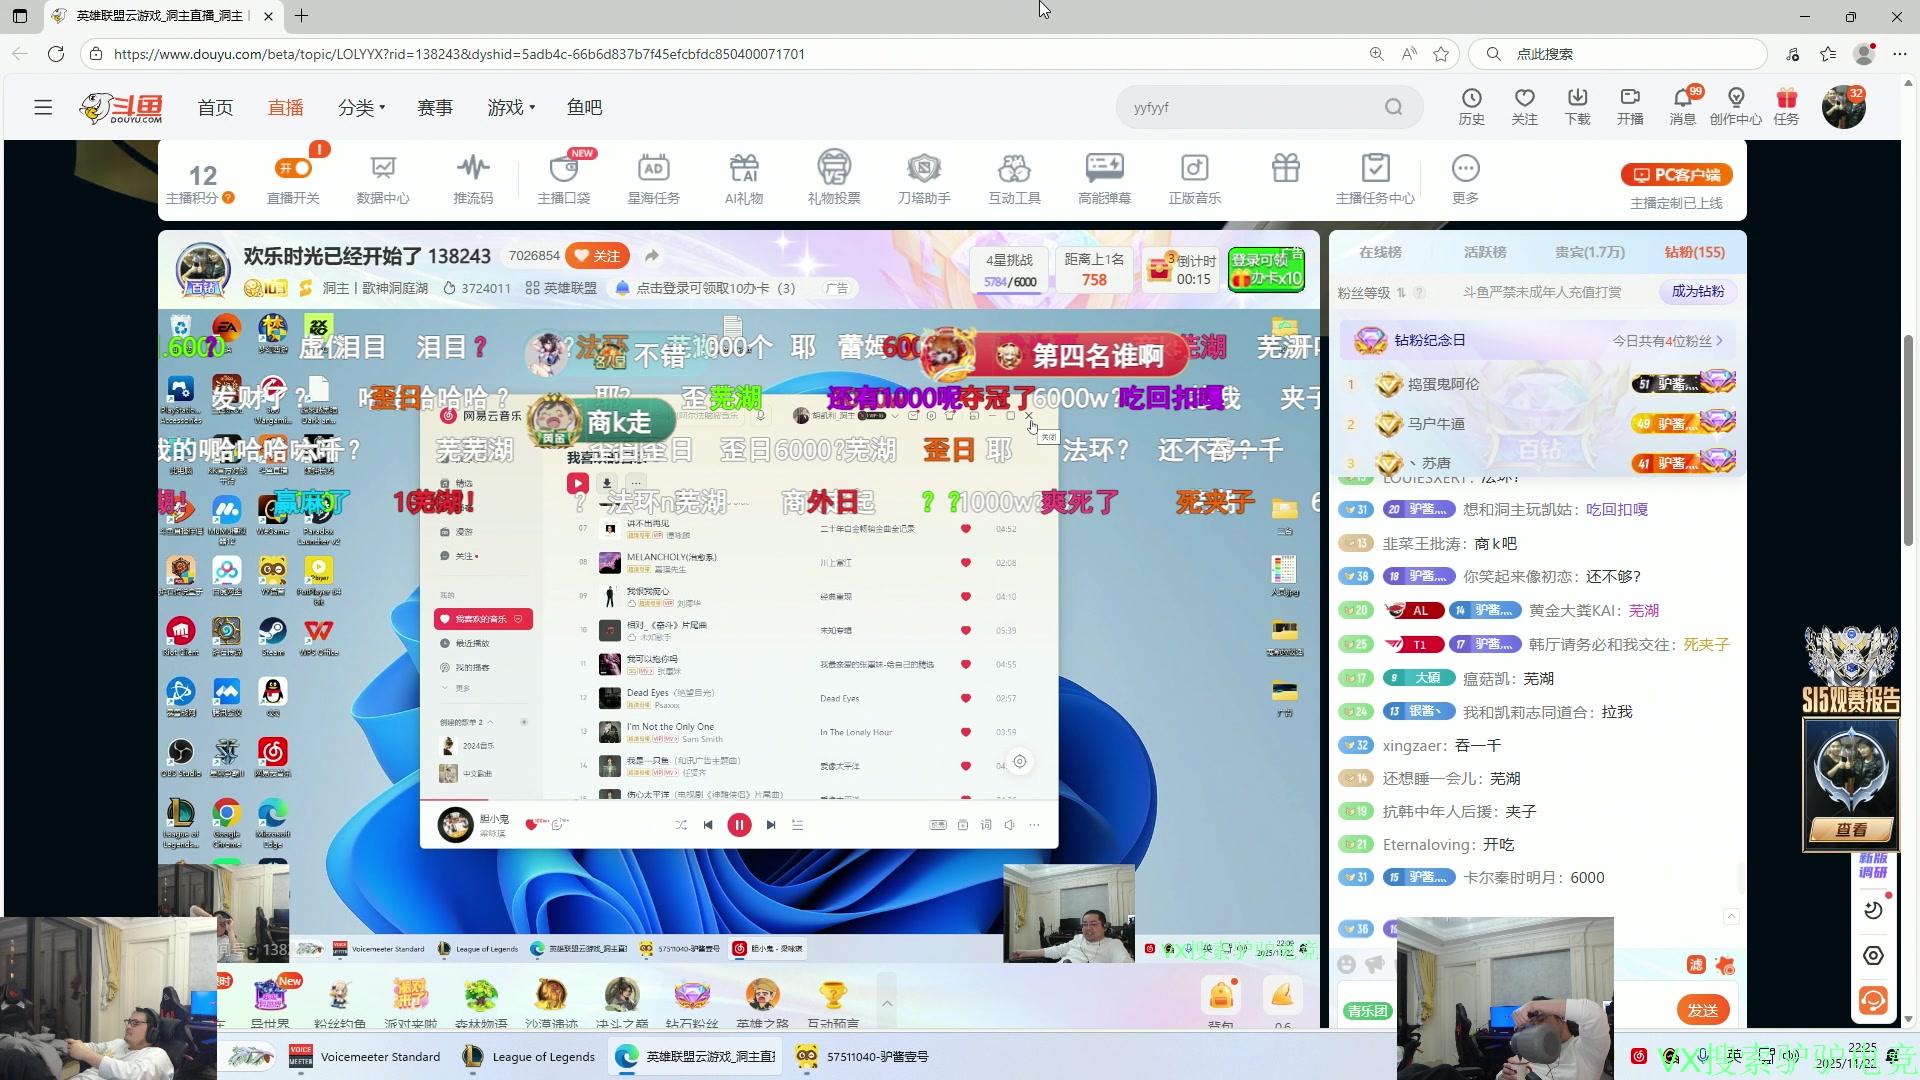The image size is (1920, 1080).
Task: Collapse the 创建的歌单 playlist section
Action: pyautogui.click(x=488, y=720)
